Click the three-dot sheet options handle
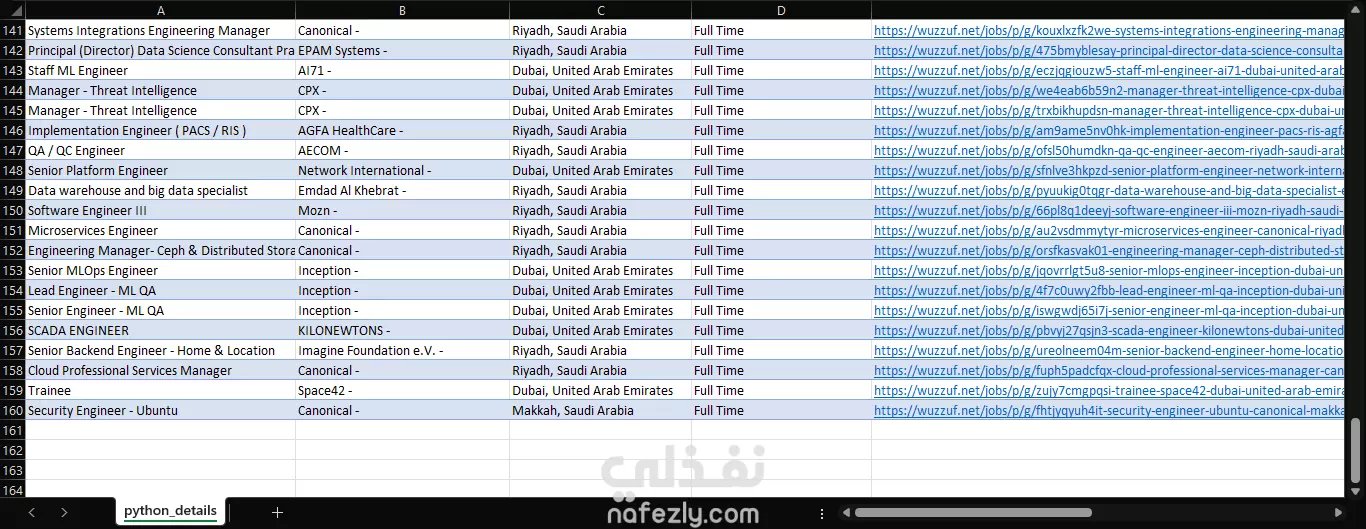Viewport: 1366px width, 529px height. (x=821, y=513)
